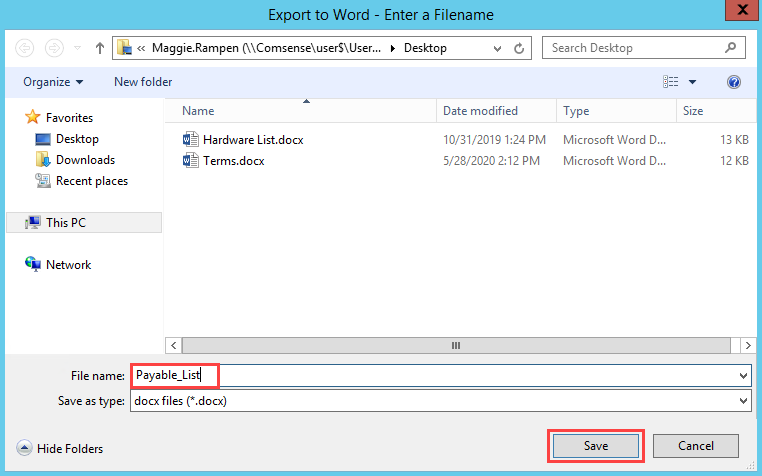The image size is (762, 476).
Task: Change view using the view icon
Action: coord(671,82)
